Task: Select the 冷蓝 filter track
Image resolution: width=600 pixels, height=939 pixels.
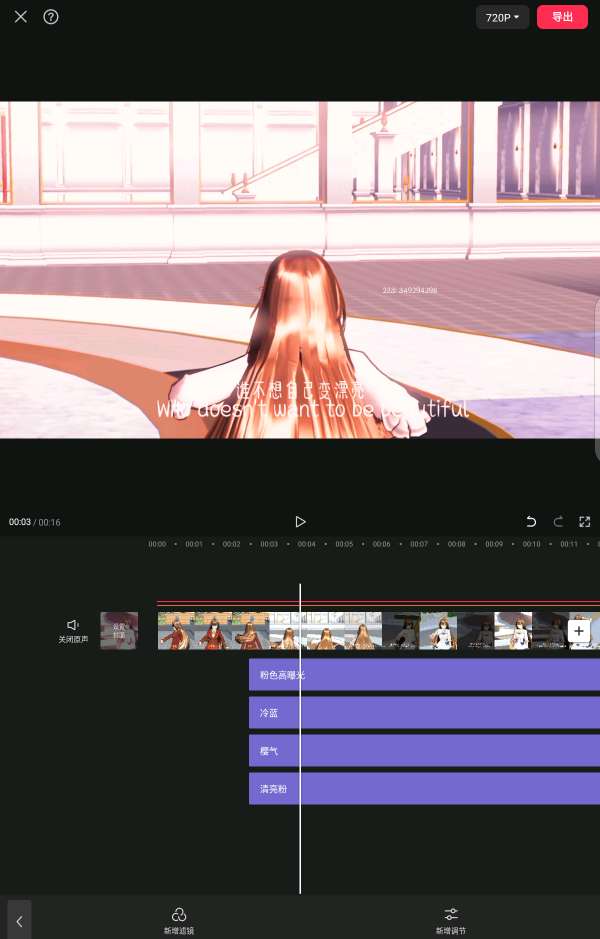Action: [424, 713]
